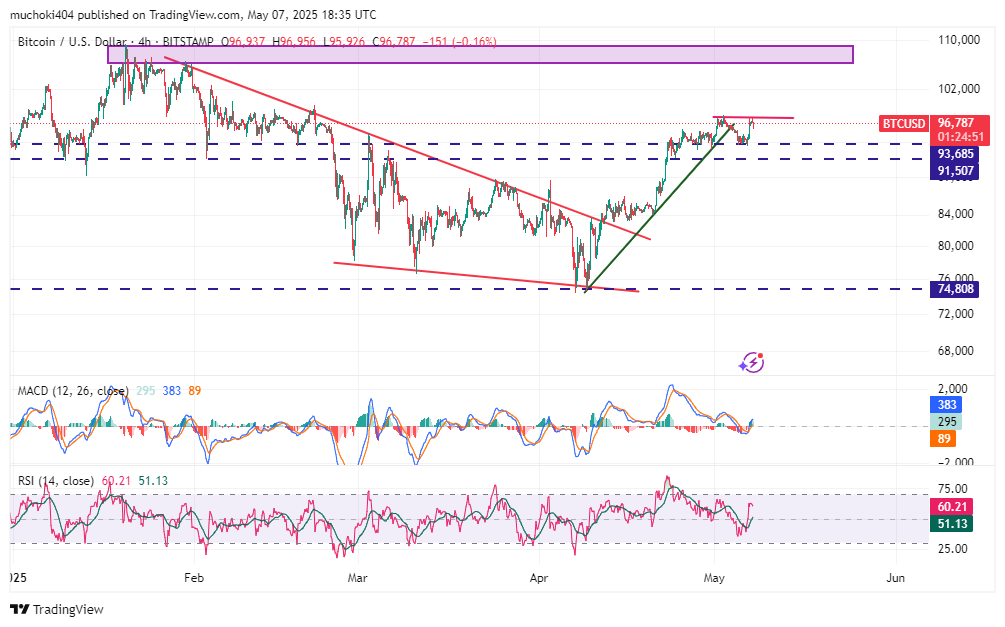Click the May label on time axis
Viewport: 1005px width, 627px height.
(713, 578)
